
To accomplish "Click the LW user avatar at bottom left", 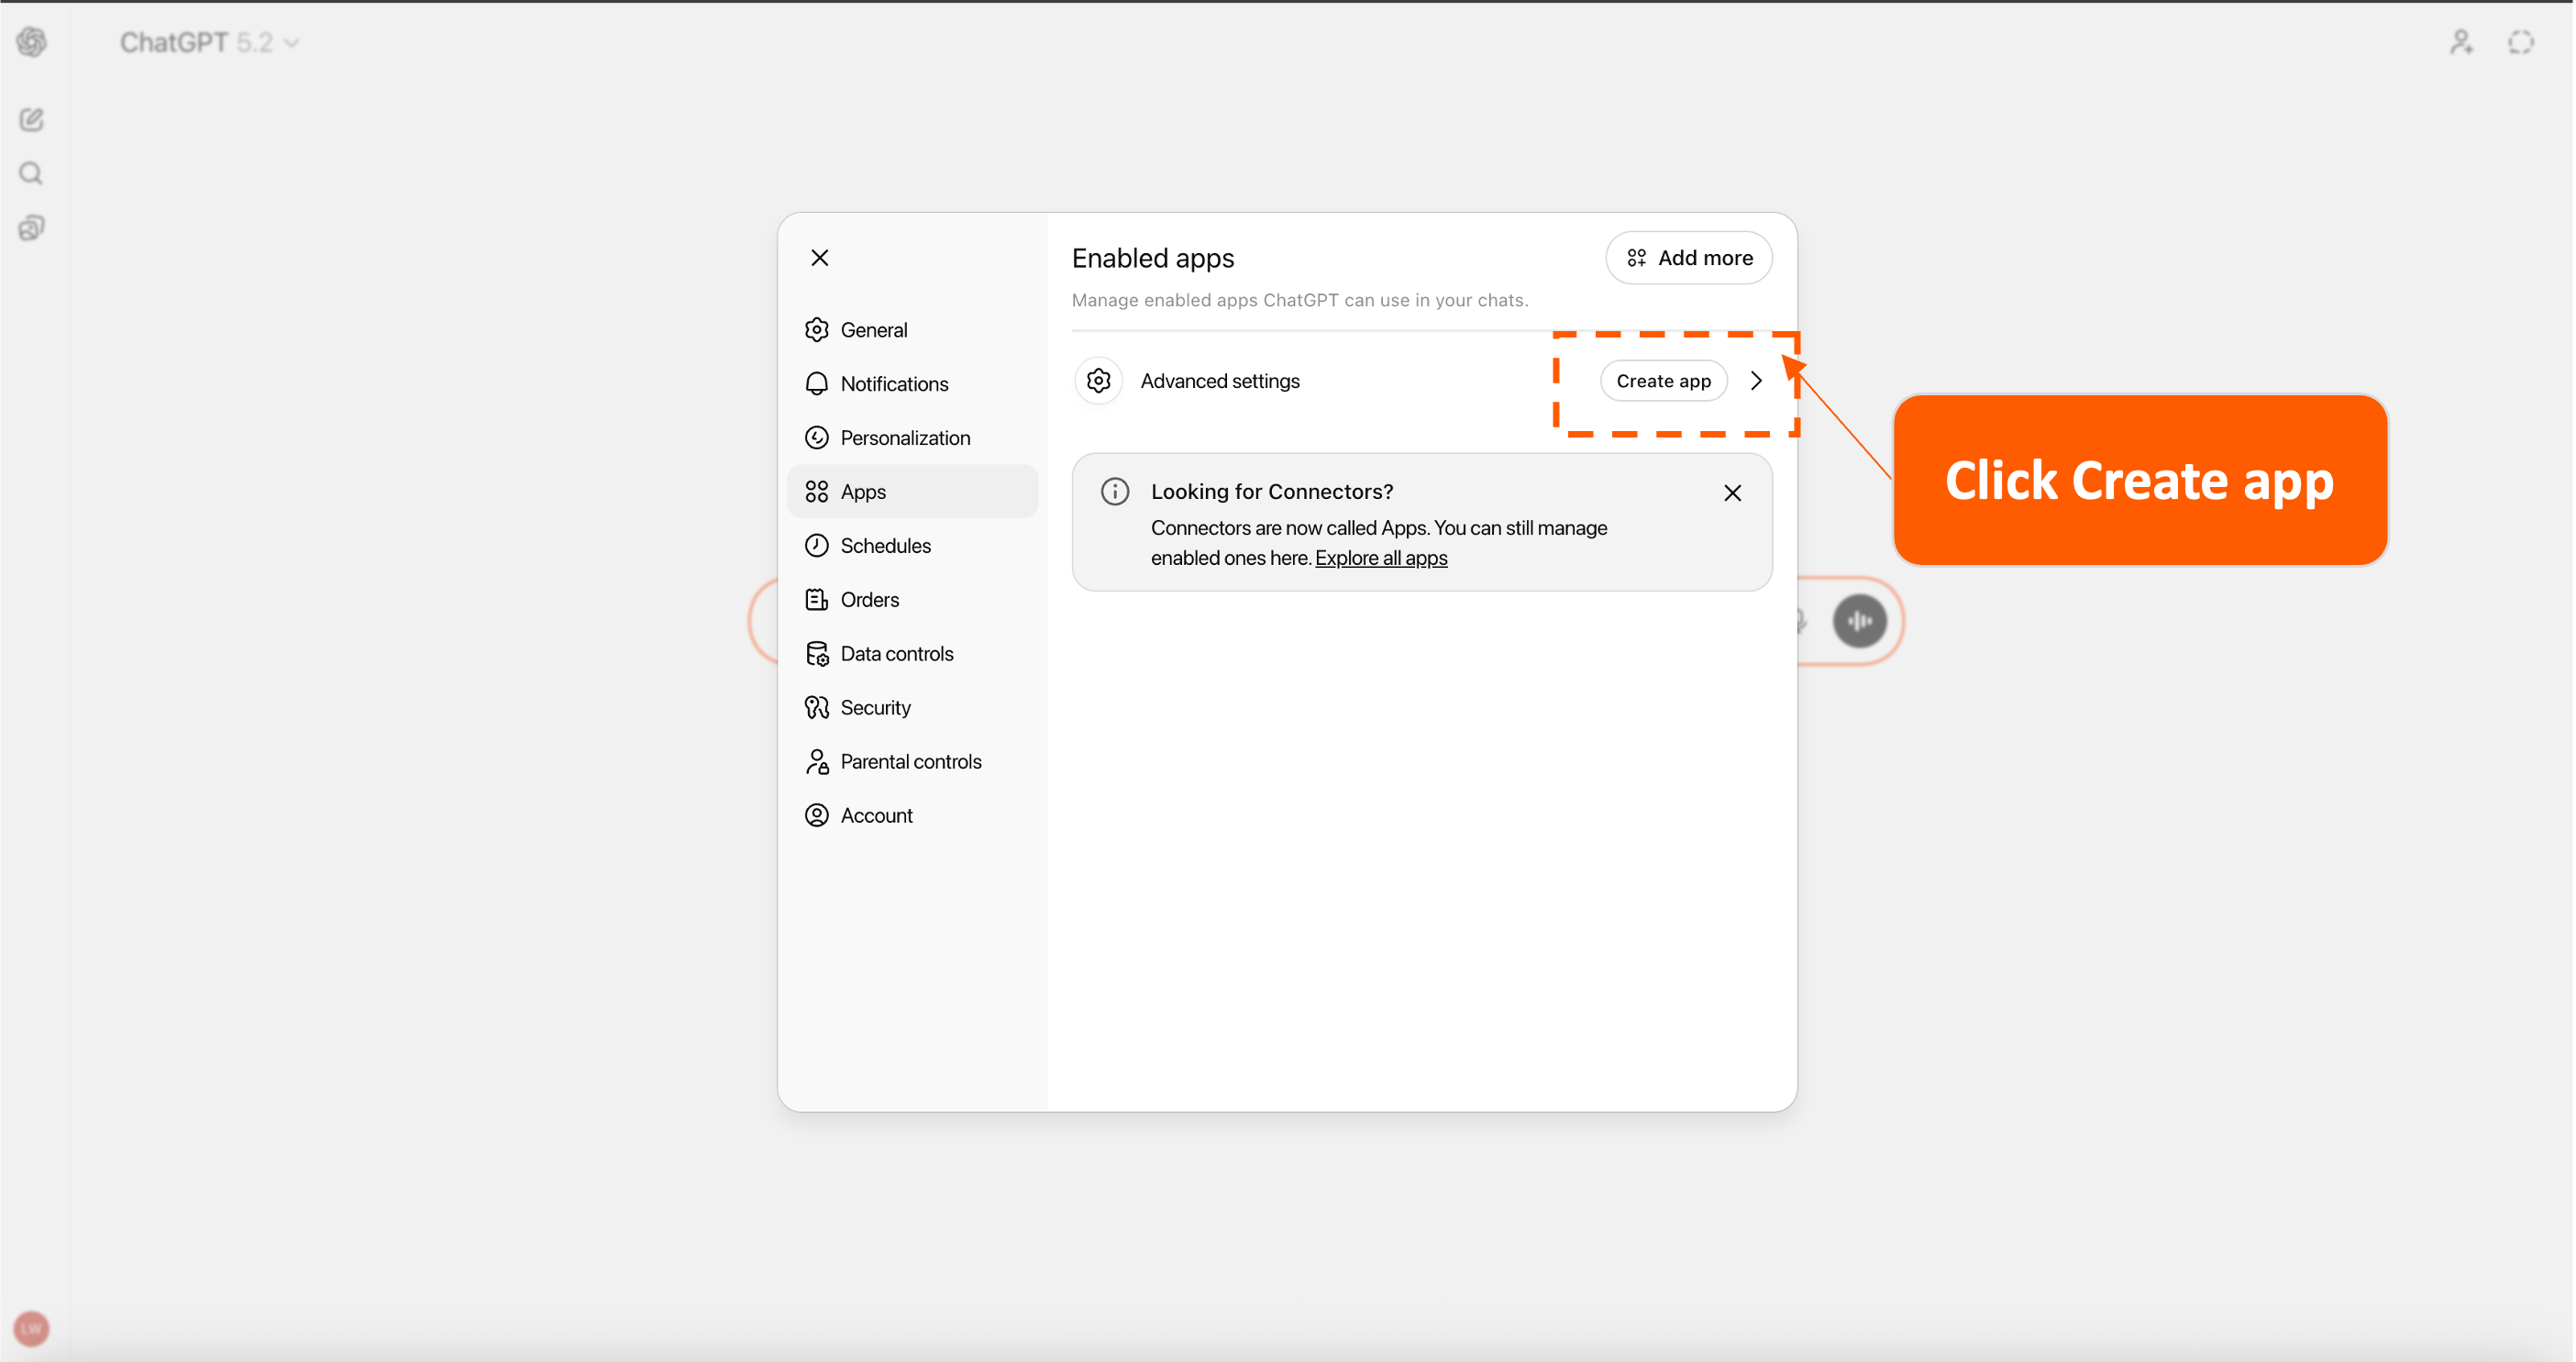I will [x=31, y=1329].
